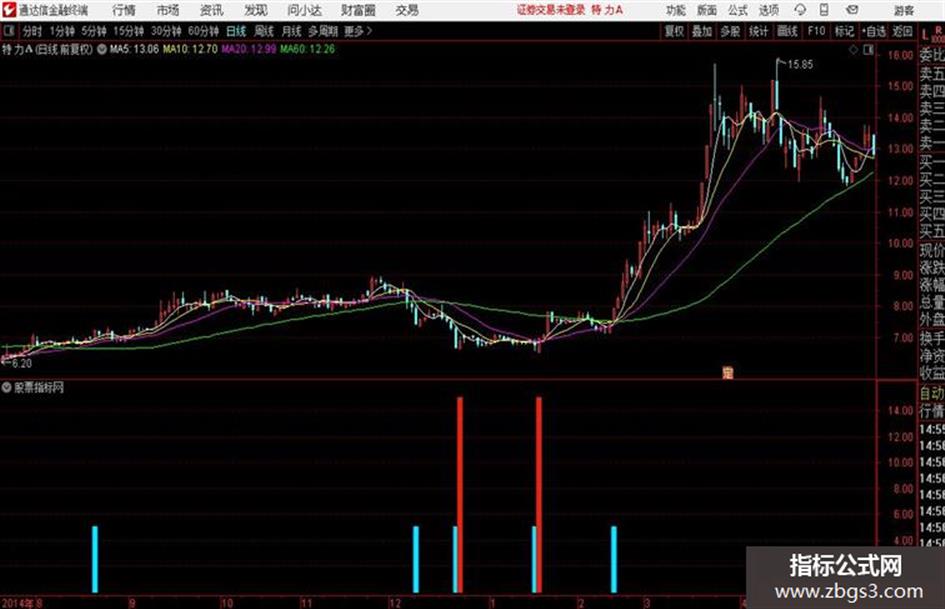Toggle the right side panel icon
Screen dimensions: 945x609
(868, 50)
